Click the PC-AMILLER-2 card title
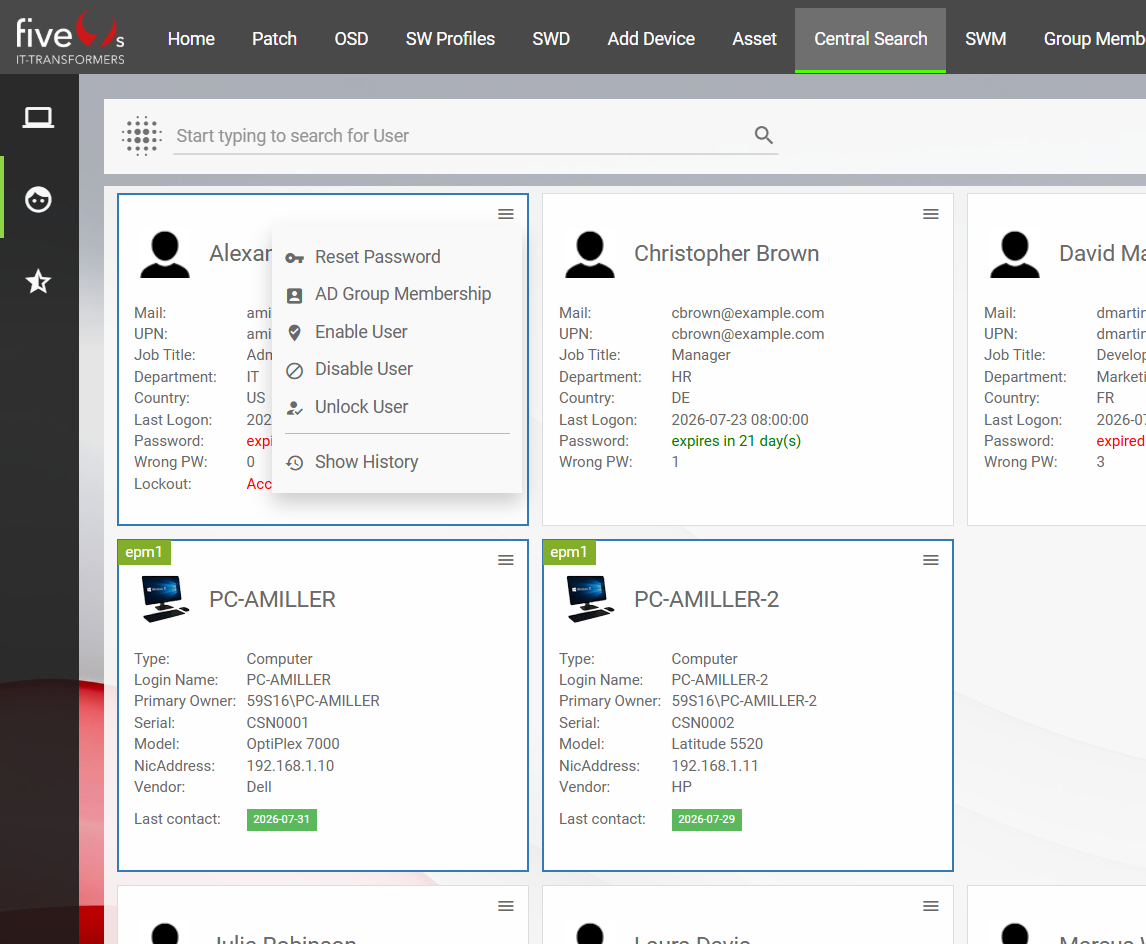 point(707,600)
